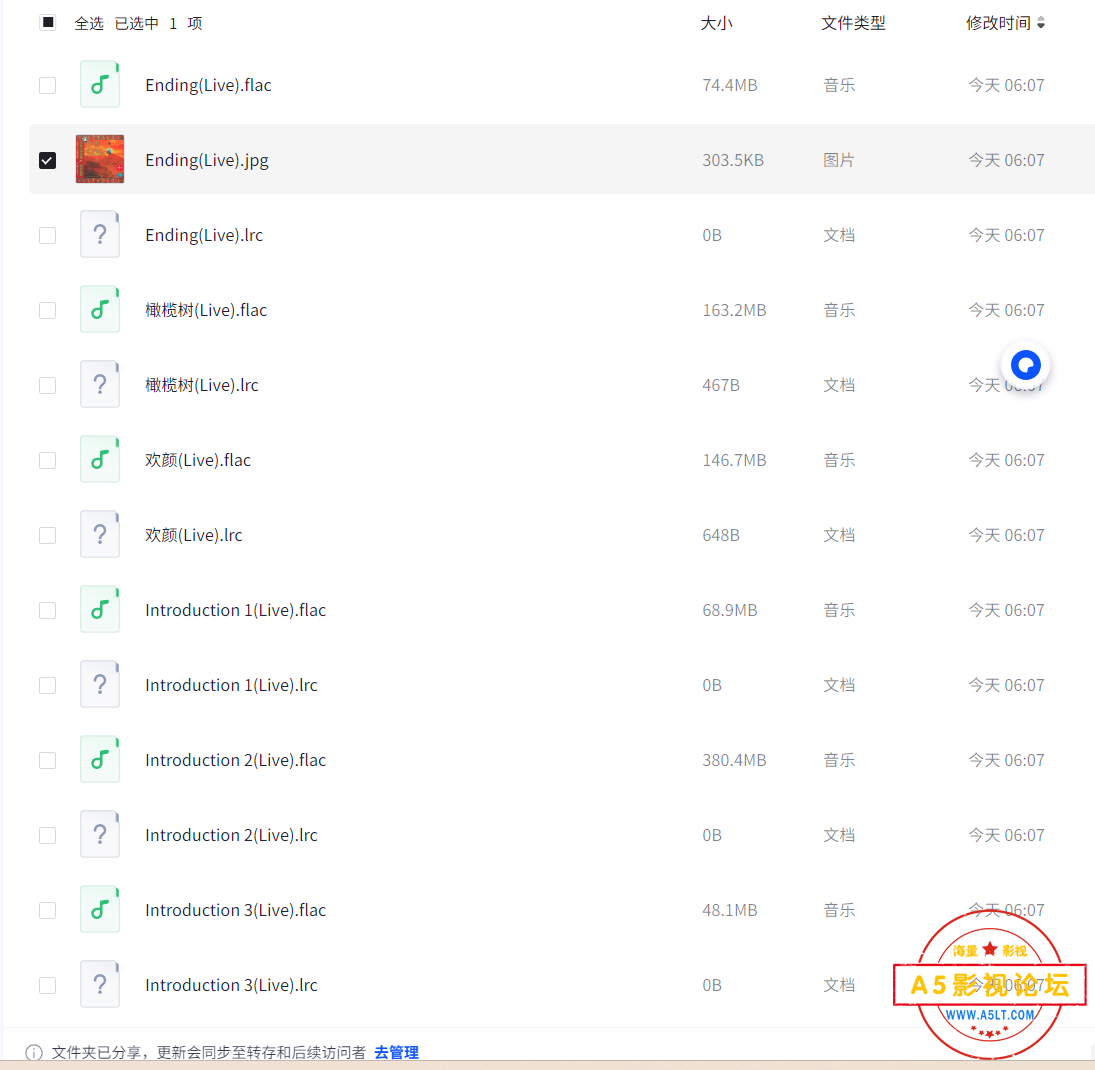This screenshot has height=1070, width=1095.
Task: Click the 48.1MB size value
Action: pos(730,911)
